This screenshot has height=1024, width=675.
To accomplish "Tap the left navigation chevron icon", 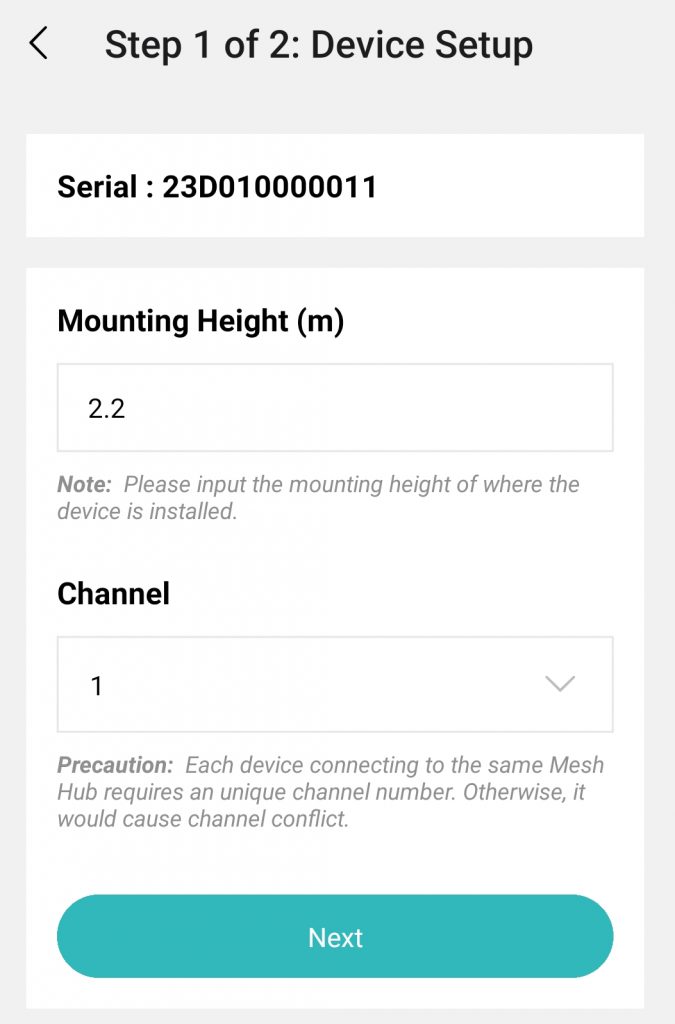I will click(38, 44).
